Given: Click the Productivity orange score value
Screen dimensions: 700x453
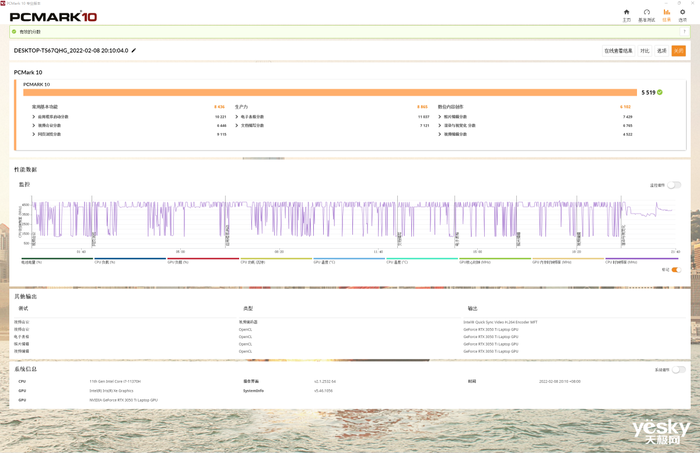Looking at the screenshot, I should [422, 107].
